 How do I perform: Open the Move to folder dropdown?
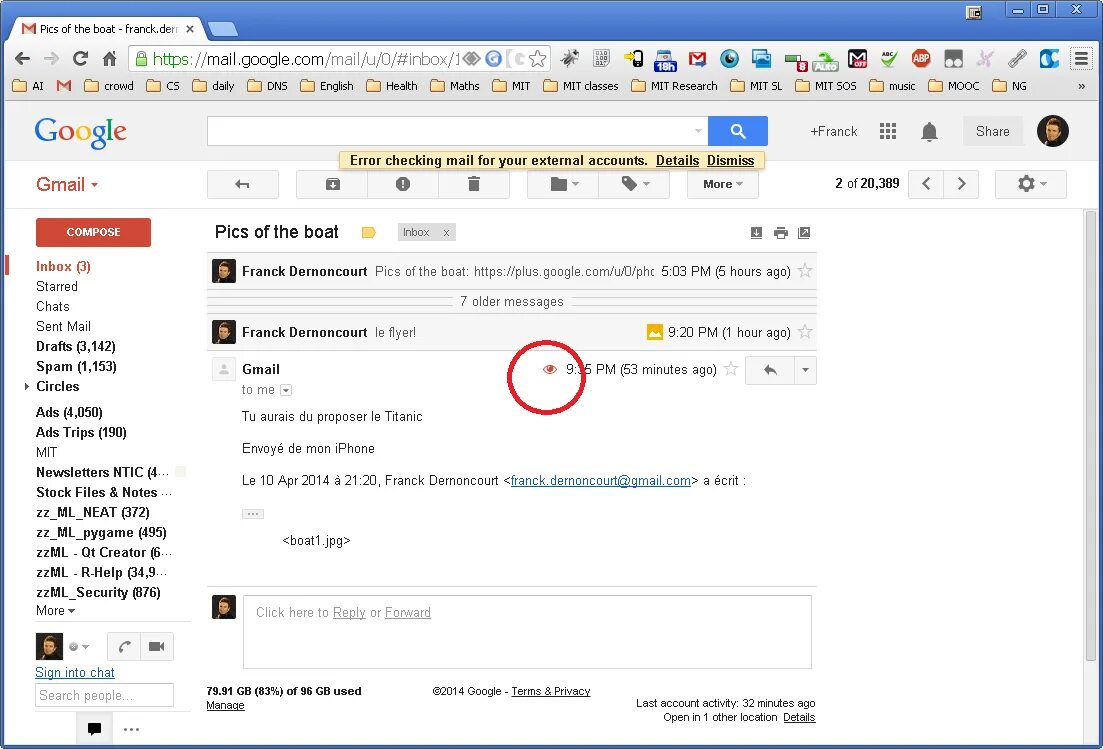[563, 184]
